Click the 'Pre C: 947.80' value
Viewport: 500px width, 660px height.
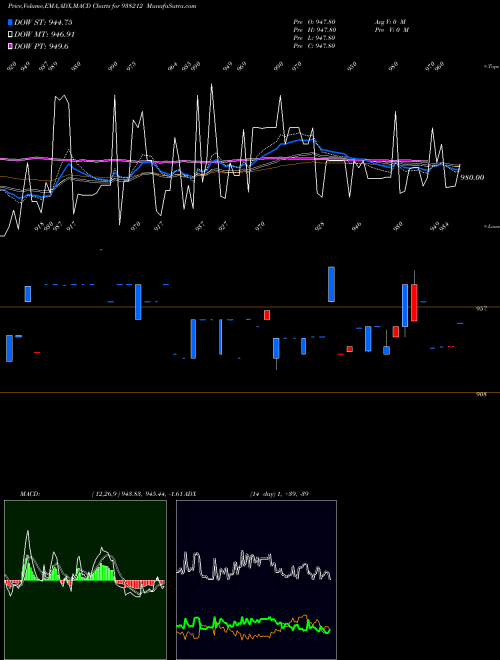[314, 46]
